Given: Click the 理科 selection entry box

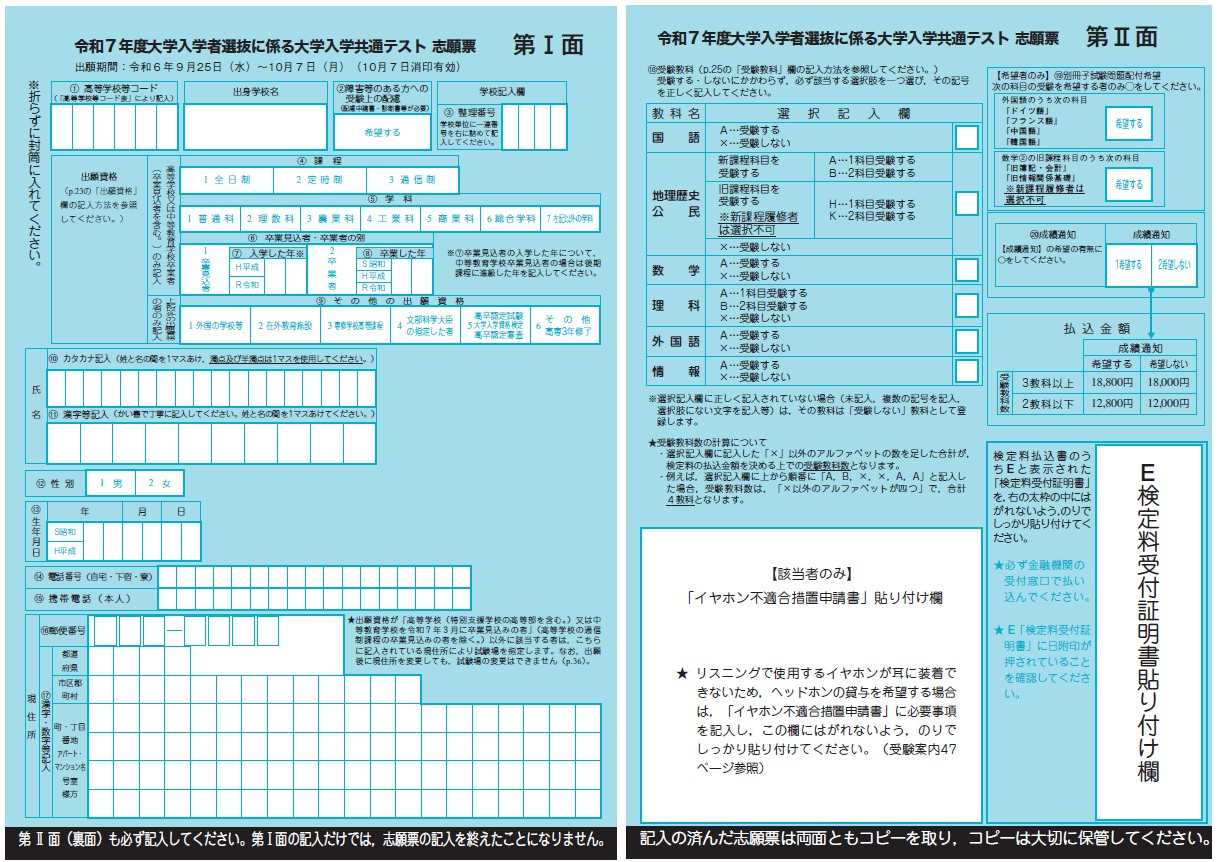Looking at the screenshot, I should (966, 306).
